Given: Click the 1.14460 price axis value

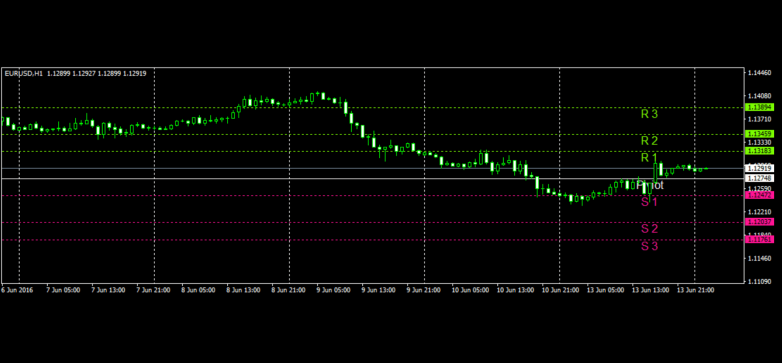Looking at the screenshot, I should pyautogui.click(x=759, y=73).
